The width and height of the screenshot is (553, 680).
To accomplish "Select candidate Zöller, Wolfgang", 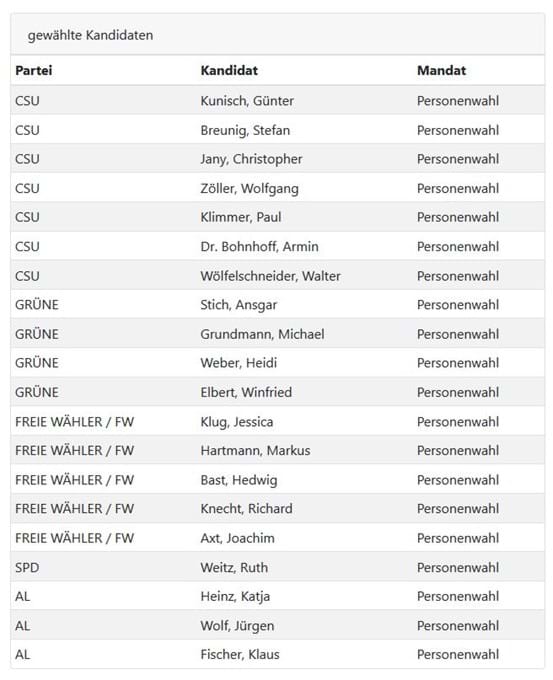I will [249, 188].
